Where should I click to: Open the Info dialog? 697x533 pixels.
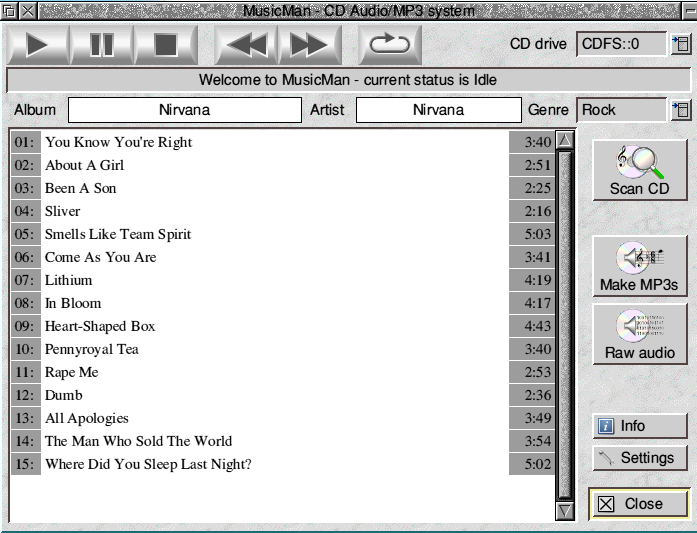tap(640, 426)
